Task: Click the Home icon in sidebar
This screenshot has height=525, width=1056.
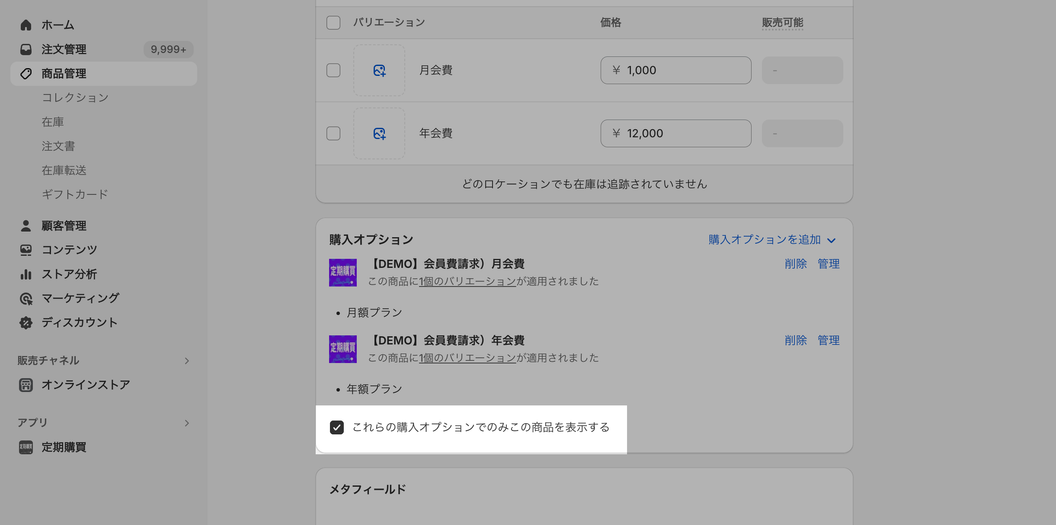Action: coord(26,25)
